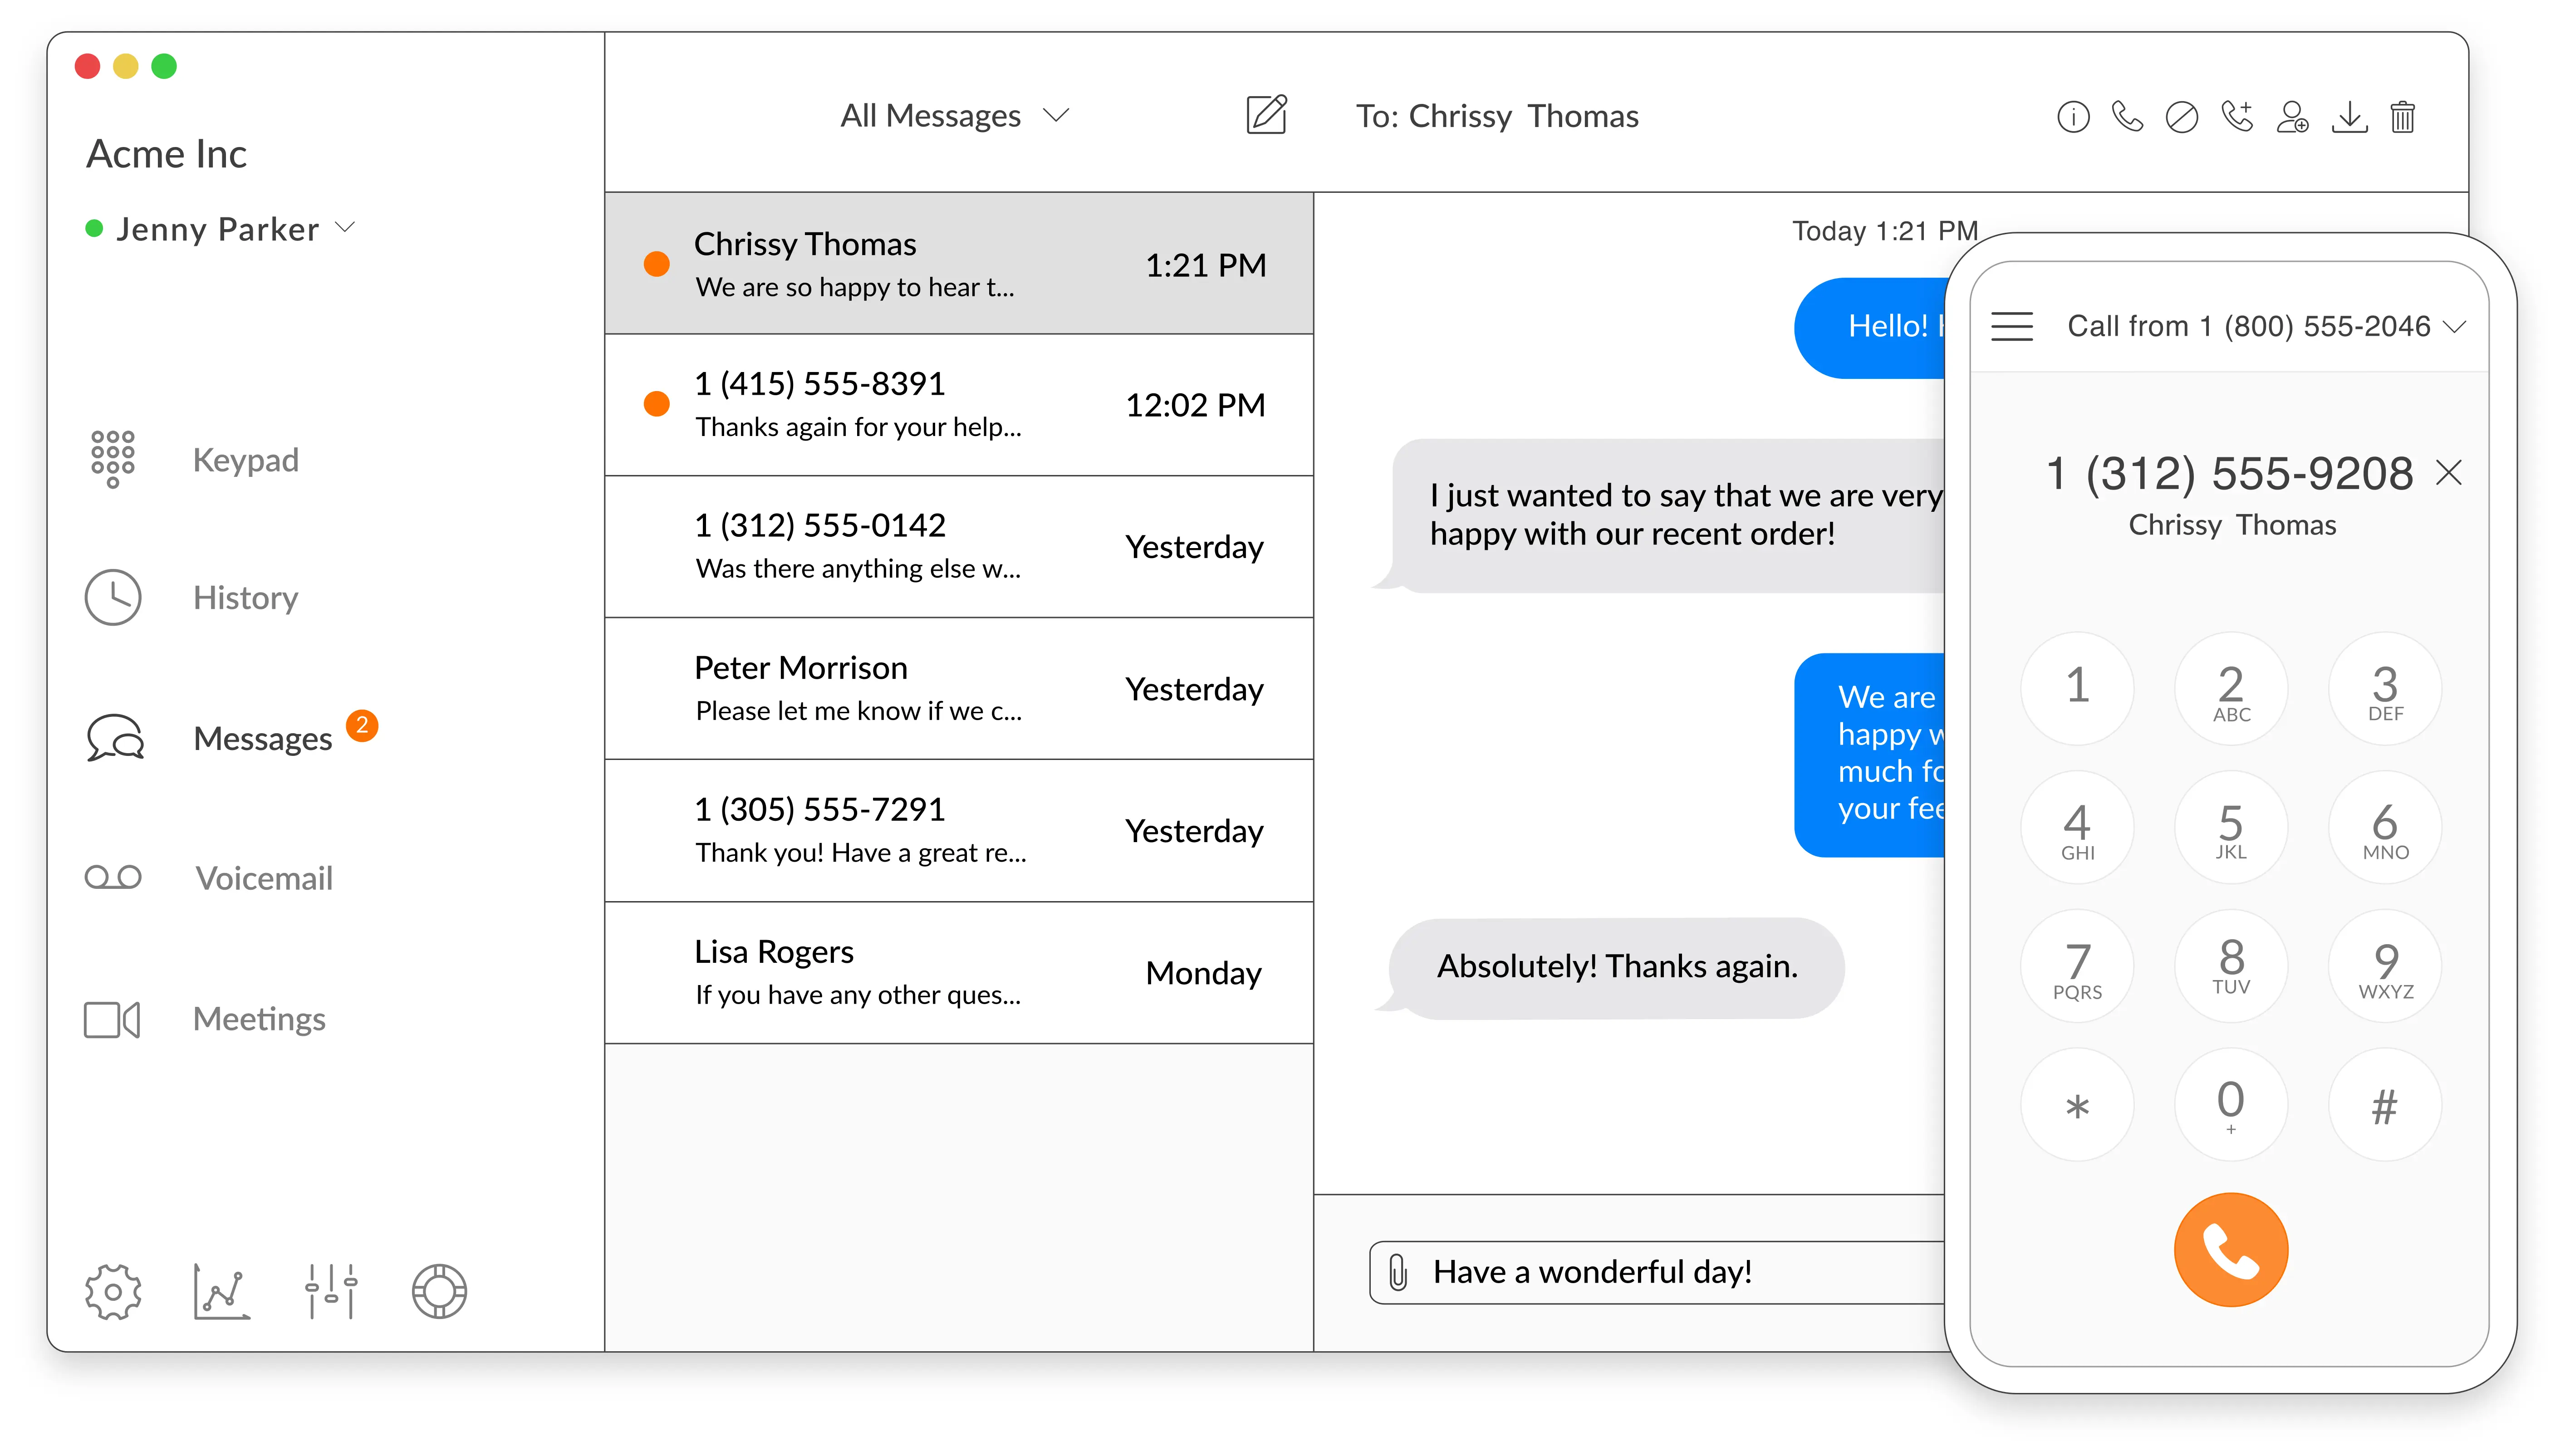
Task: Open the dialer hamburger menu
Action: point(2011,326)
